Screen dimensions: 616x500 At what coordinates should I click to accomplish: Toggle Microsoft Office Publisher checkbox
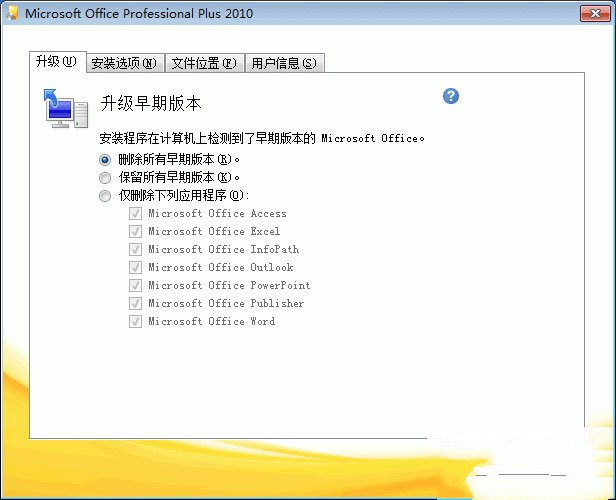135,303
